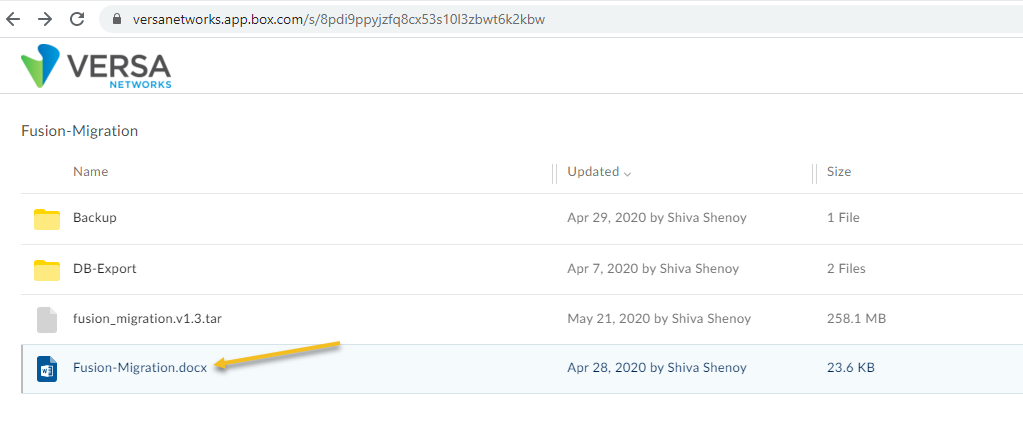Image resolution: width=1023 pixels, height=436 pixels.
Task: Open the Fusion-Migration.docx link
Action: point(140,367)
